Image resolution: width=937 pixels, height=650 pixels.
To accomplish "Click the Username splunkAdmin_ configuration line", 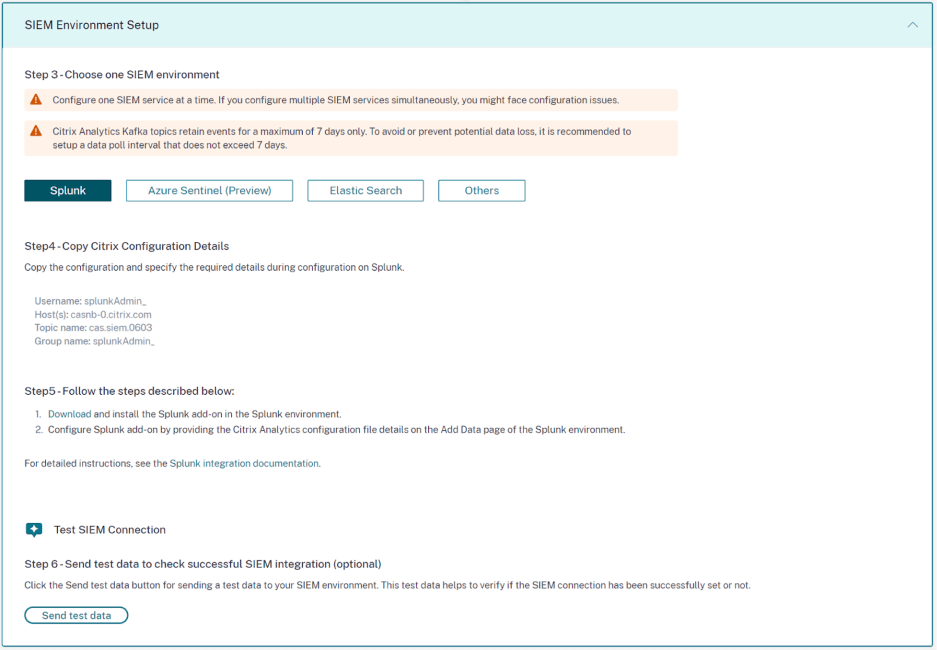I will click(x=90, y=301).
